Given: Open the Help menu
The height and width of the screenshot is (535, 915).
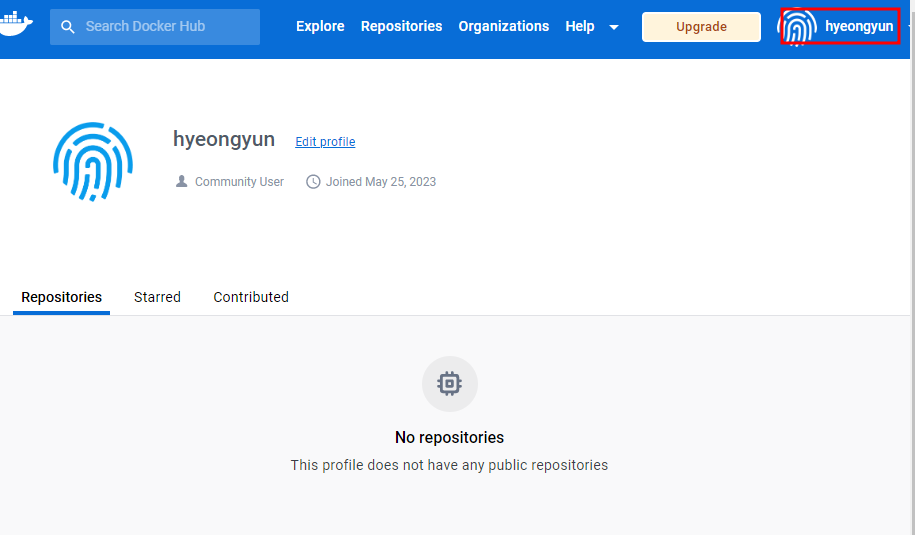Looking at the screenshot, I should point(579,26).
